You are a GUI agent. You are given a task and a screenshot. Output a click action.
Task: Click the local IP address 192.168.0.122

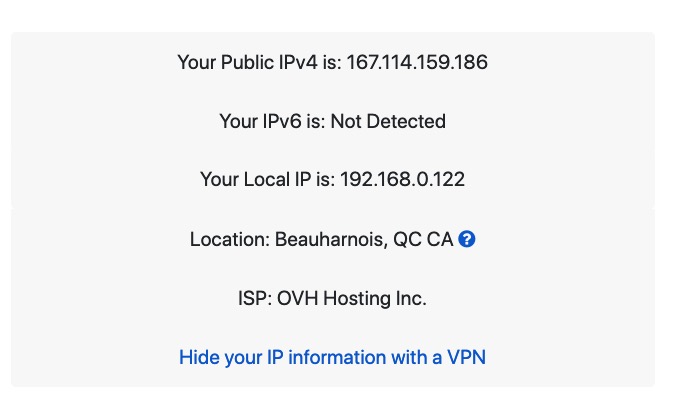402,180
